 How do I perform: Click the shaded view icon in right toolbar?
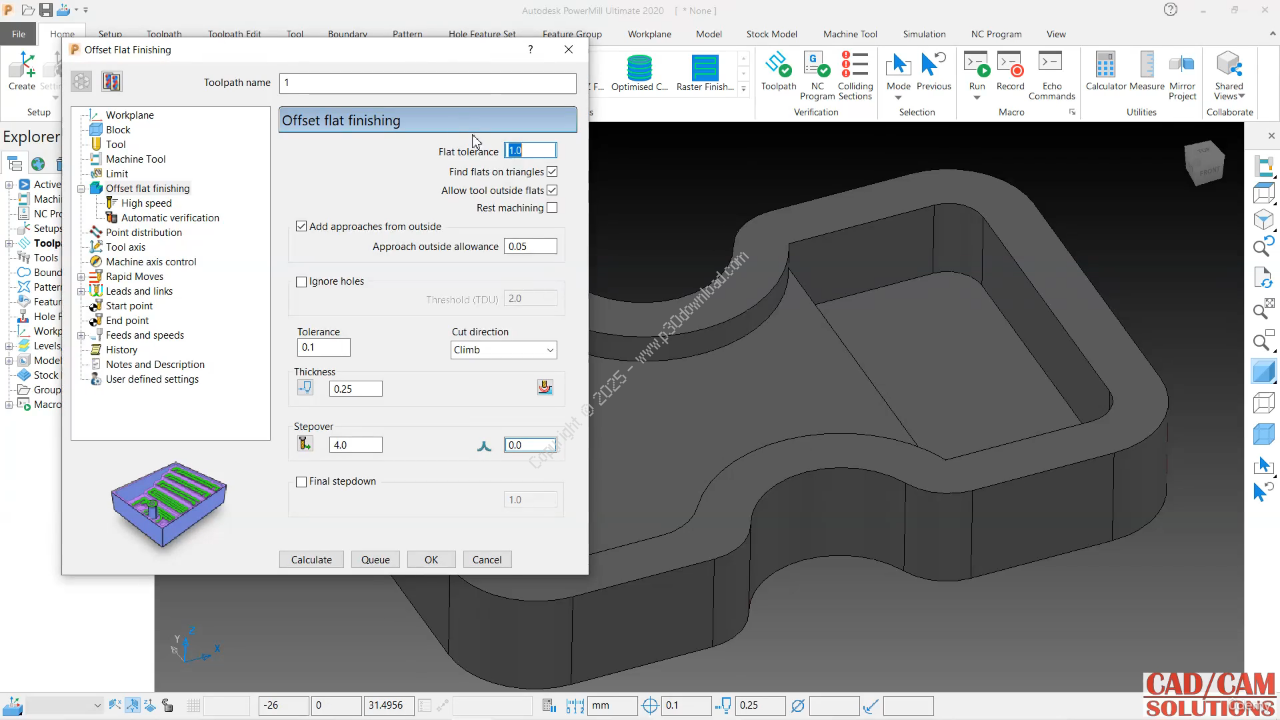pos(1264,372)
